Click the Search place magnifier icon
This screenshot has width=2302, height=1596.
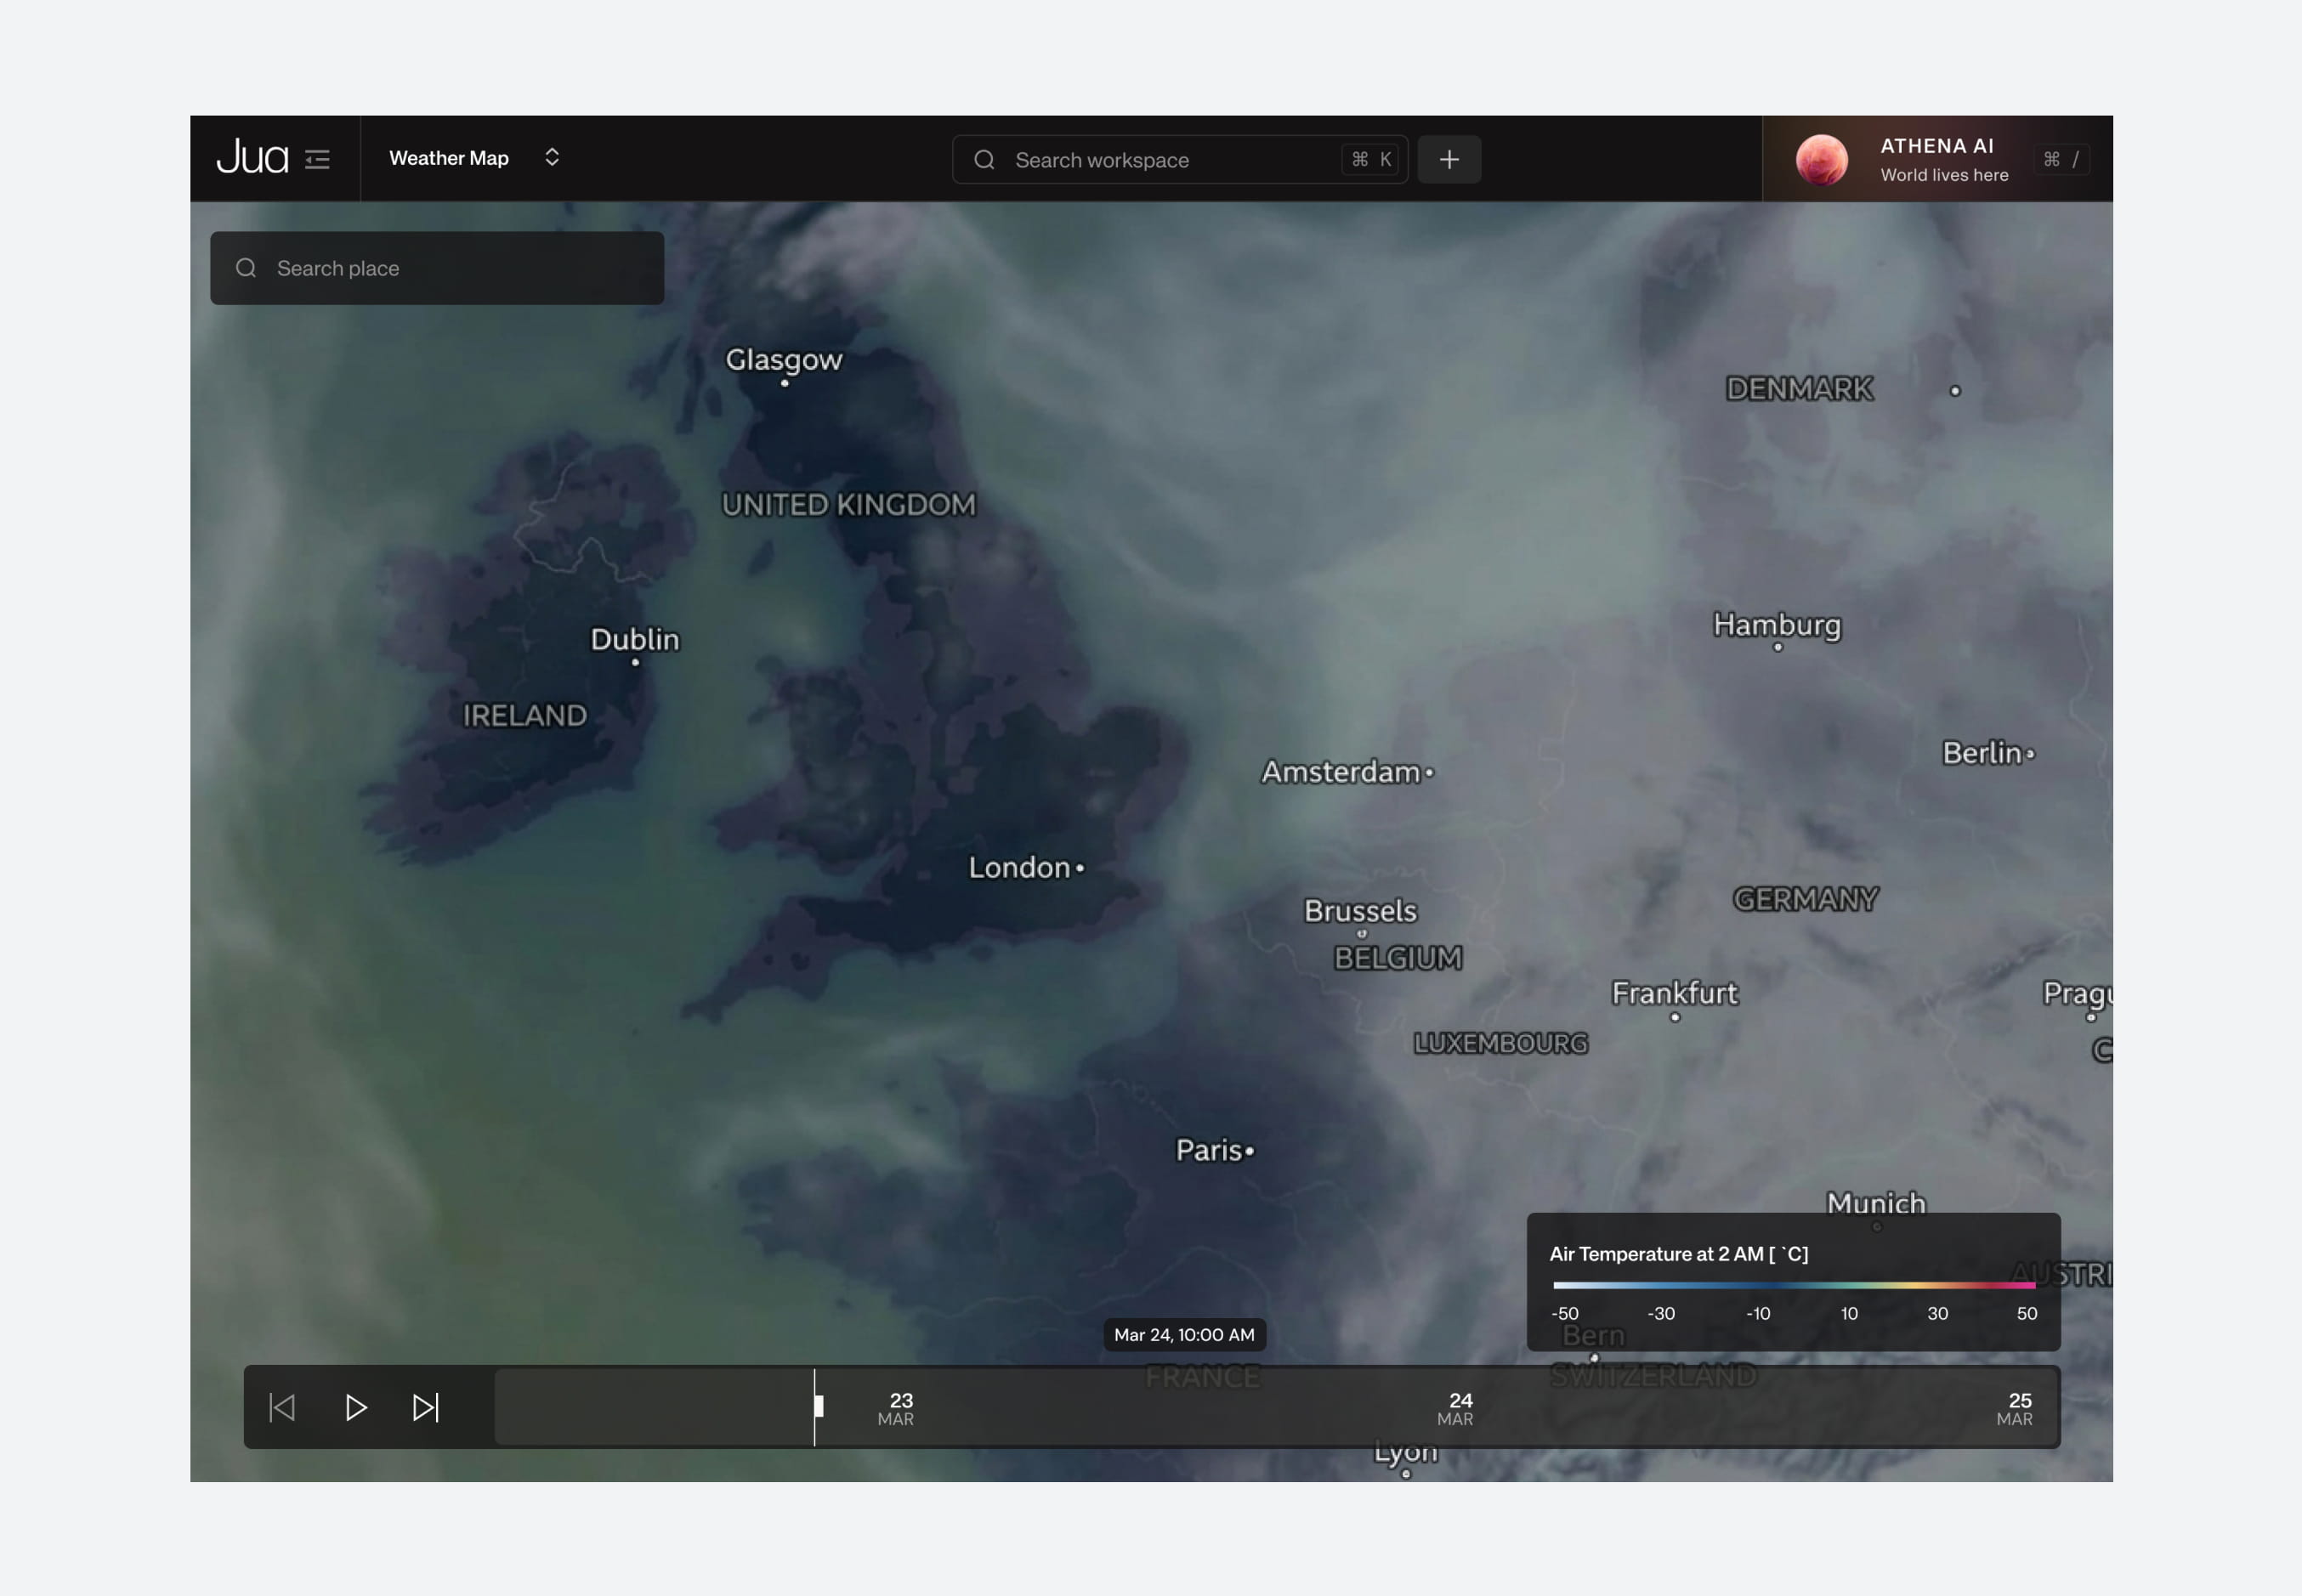[246, 268]
